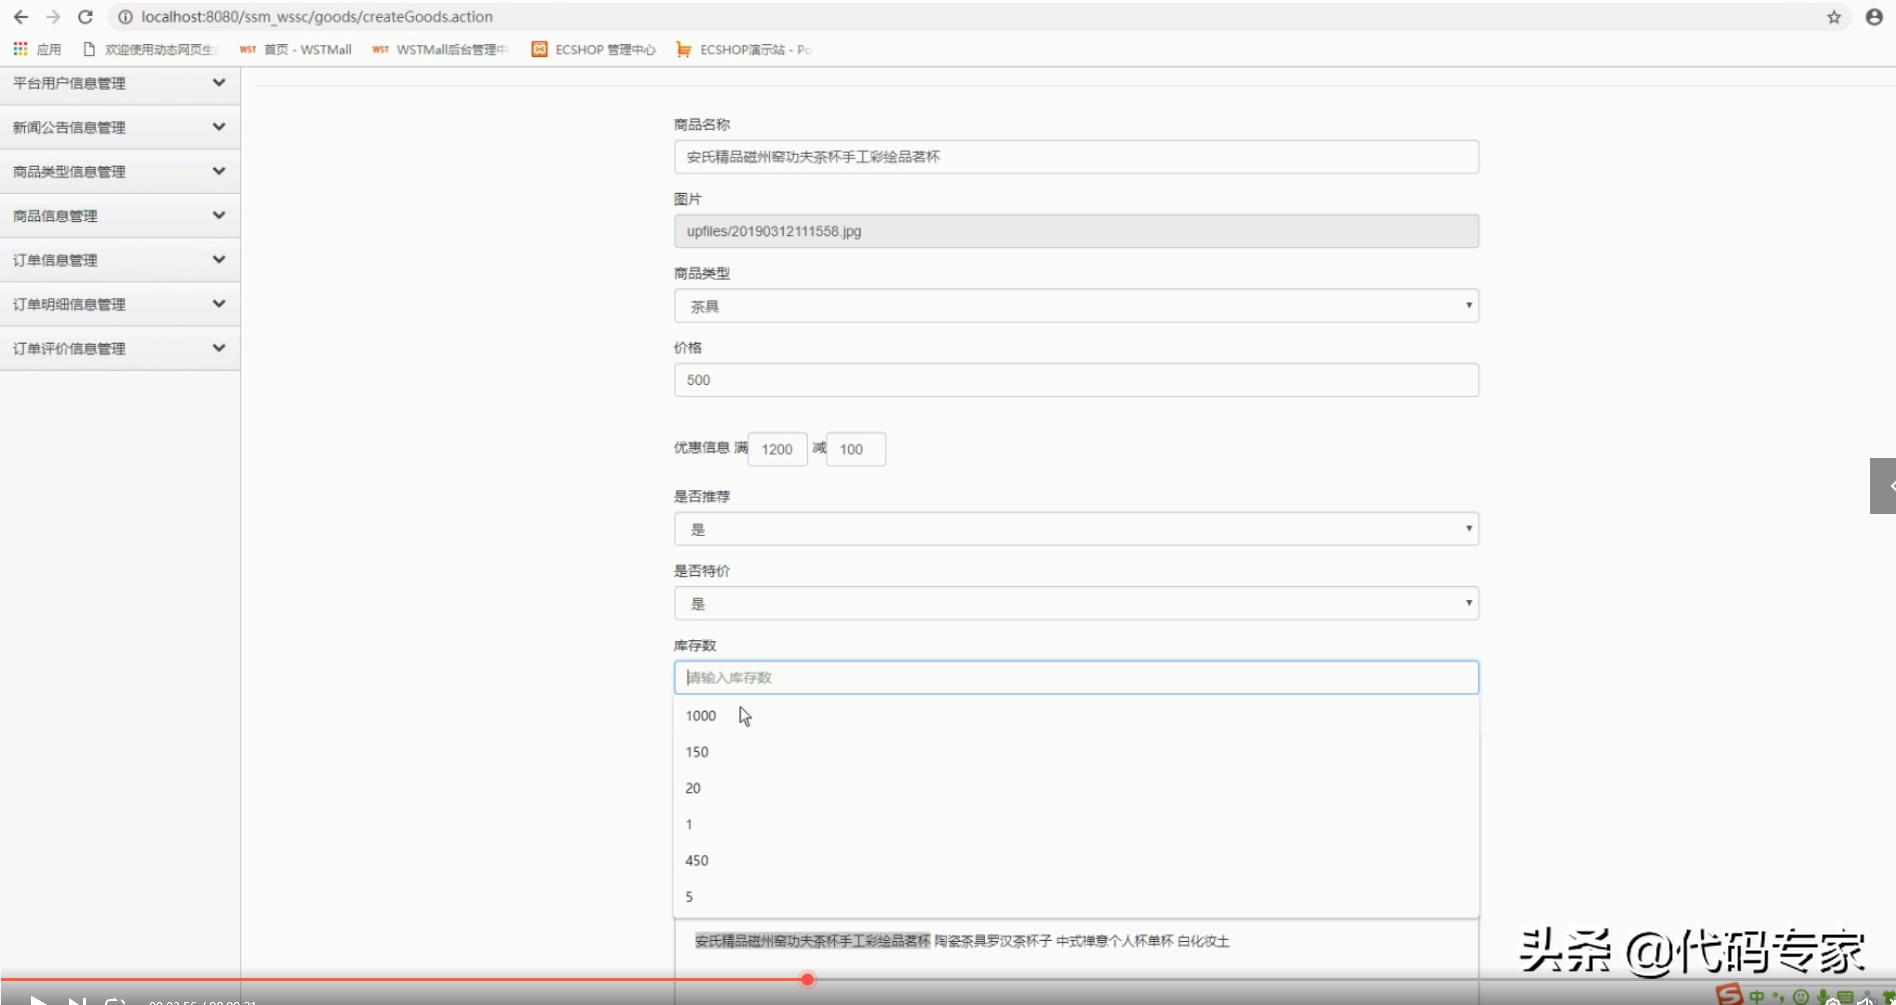Choose 5 from the stock suggestions
Viewport: 1896px width, 1005px height.
click(x=1076, y=896)
